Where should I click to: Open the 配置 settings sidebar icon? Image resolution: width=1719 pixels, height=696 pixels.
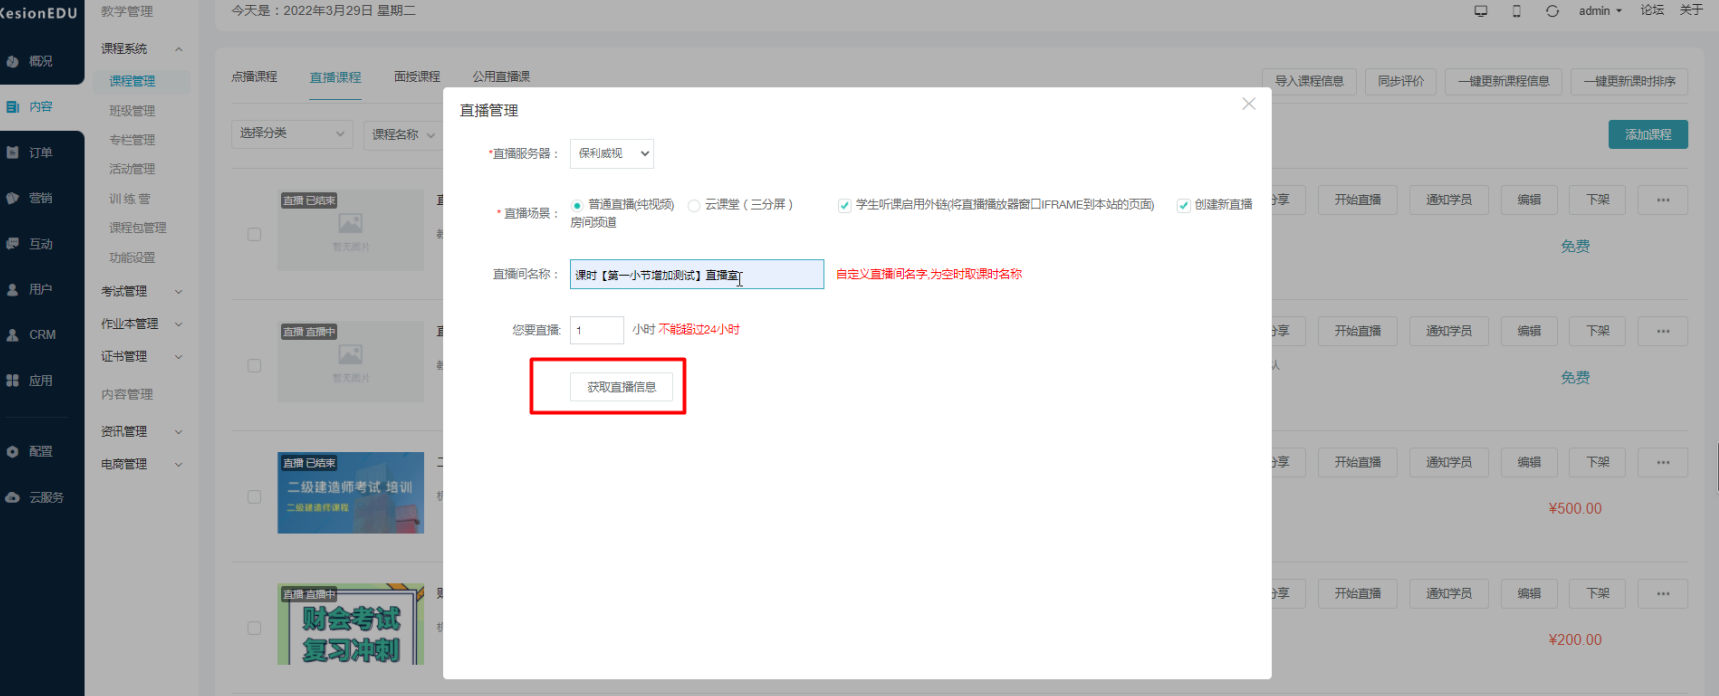pyautogui.click(x=13, y=452)
